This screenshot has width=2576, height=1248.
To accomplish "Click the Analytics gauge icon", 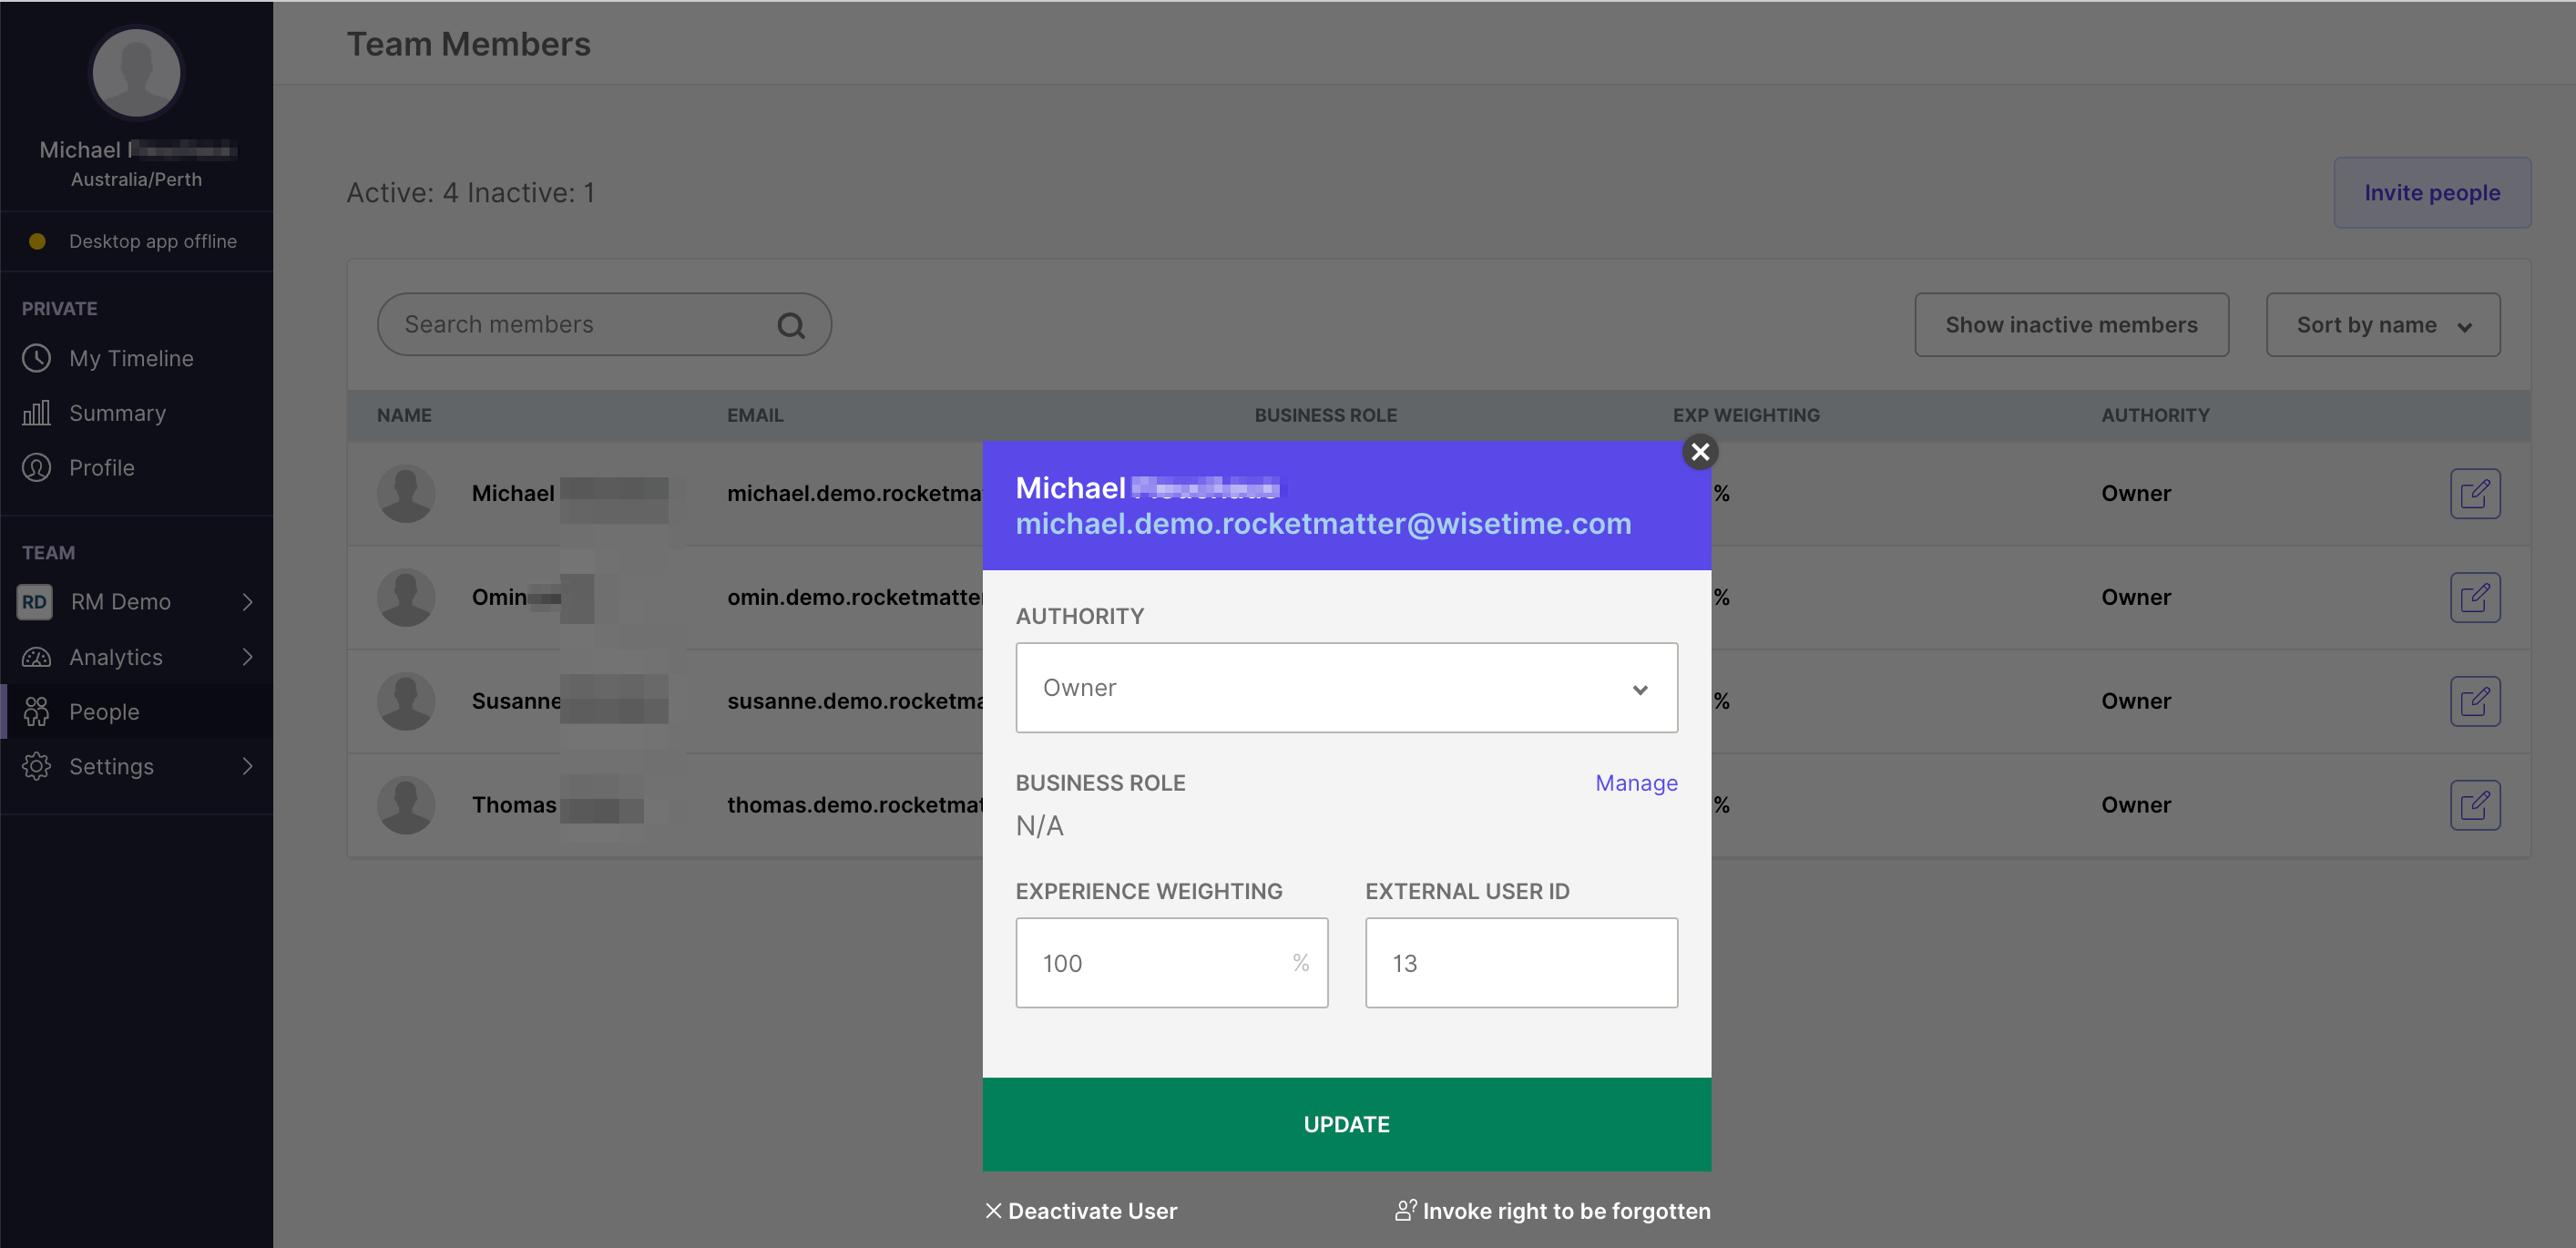I will pyautogui.click(x=36, y=657).
